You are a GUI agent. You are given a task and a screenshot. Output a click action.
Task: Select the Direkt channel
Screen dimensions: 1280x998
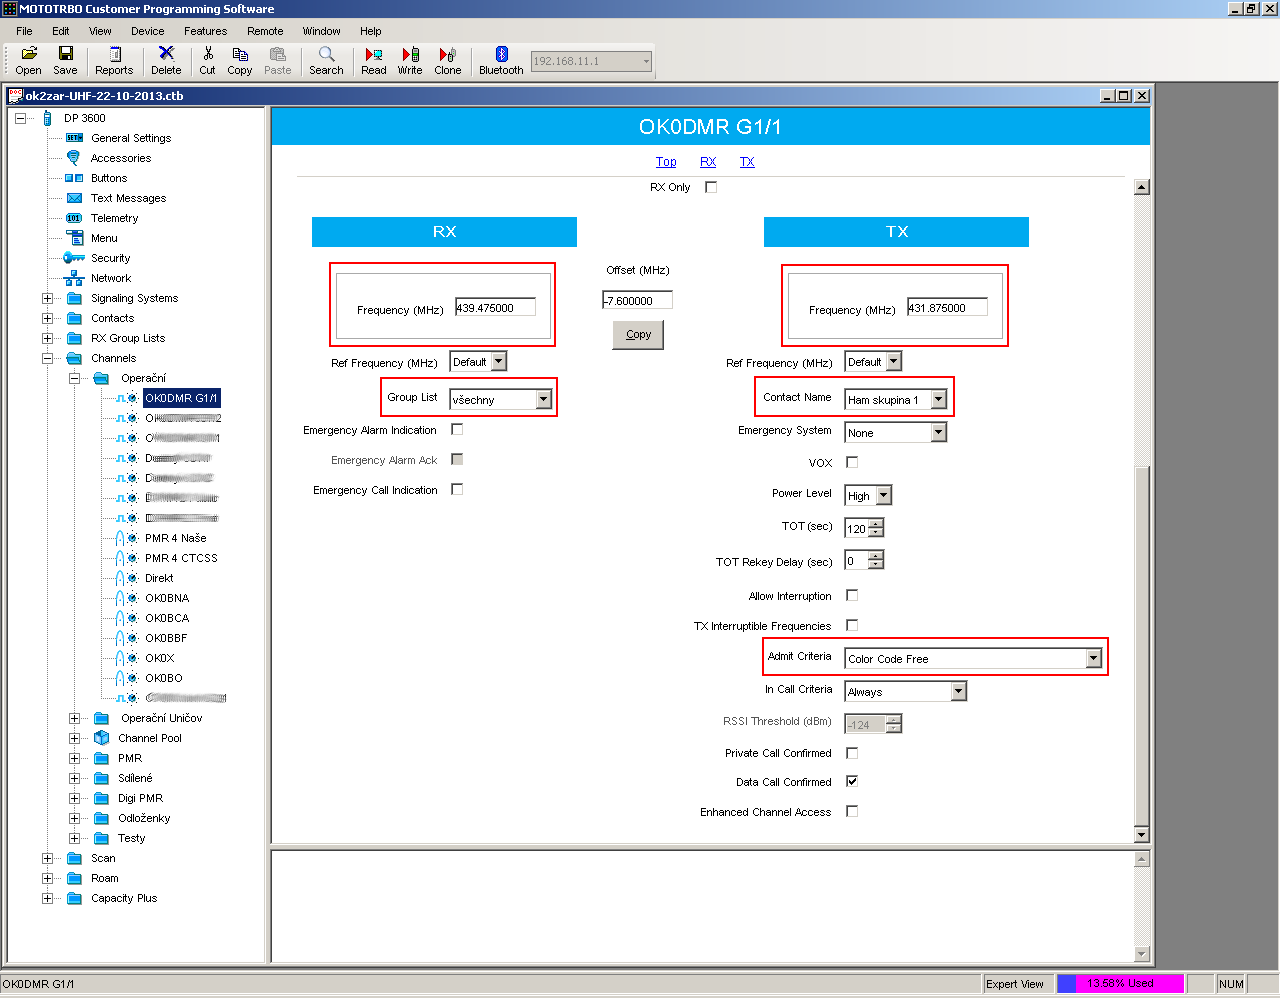click(159, 578)
